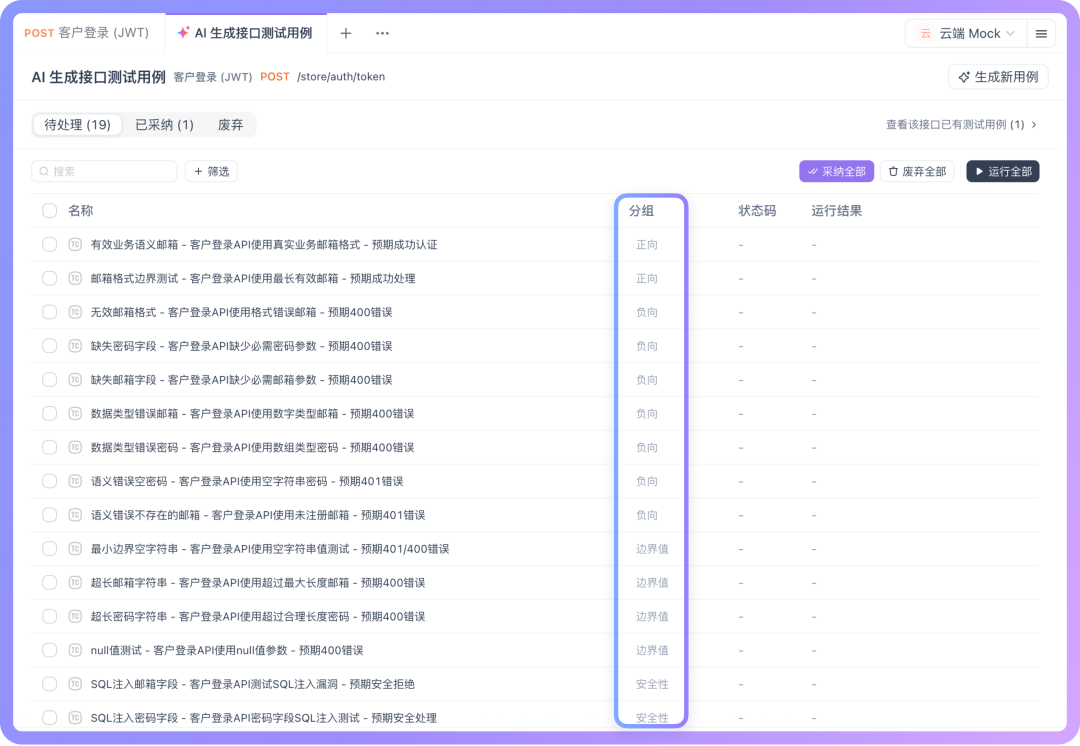Open the hamburger menu at top right
1080x746 pixels.
pyautogui.click(x=1041, y=33)
